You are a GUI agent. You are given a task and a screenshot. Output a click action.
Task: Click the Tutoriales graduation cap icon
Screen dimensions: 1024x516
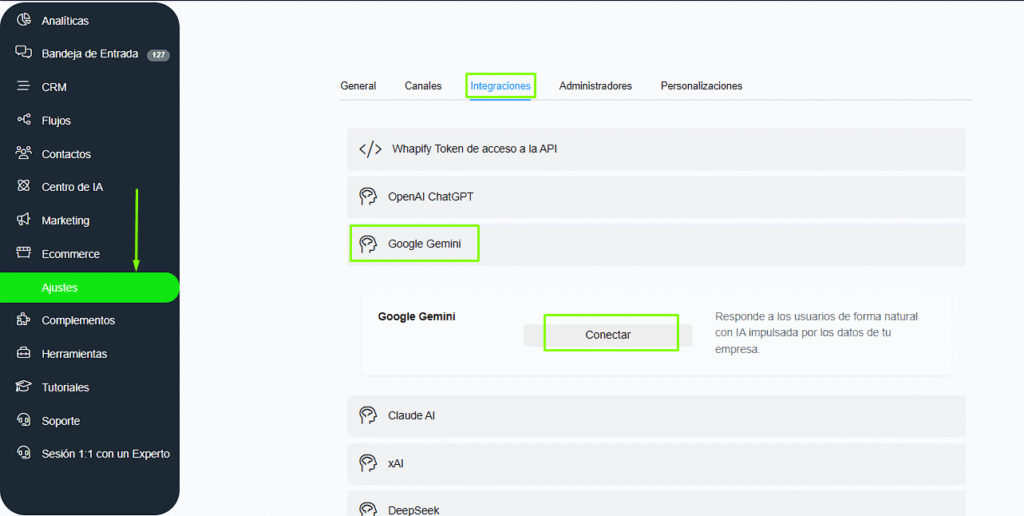24,387
